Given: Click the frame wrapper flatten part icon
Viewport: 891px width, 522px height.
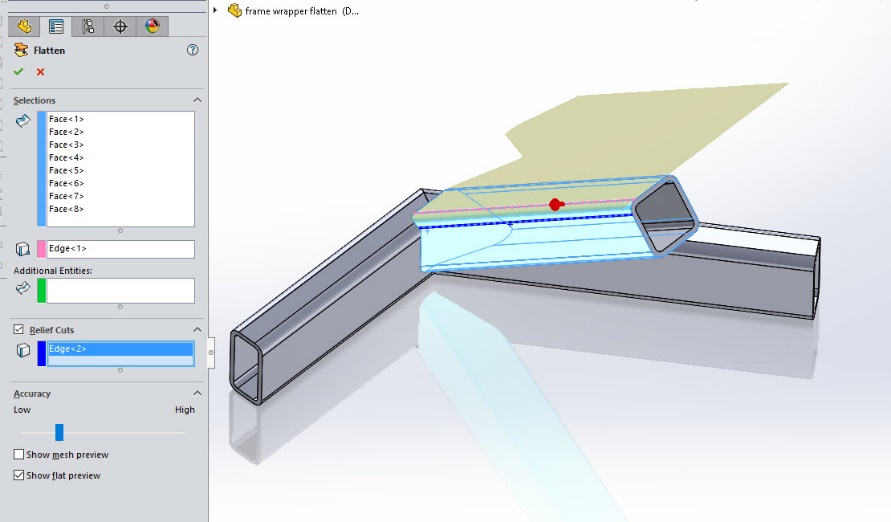Looking at the screenshot, I should click(x=234, y=10).
